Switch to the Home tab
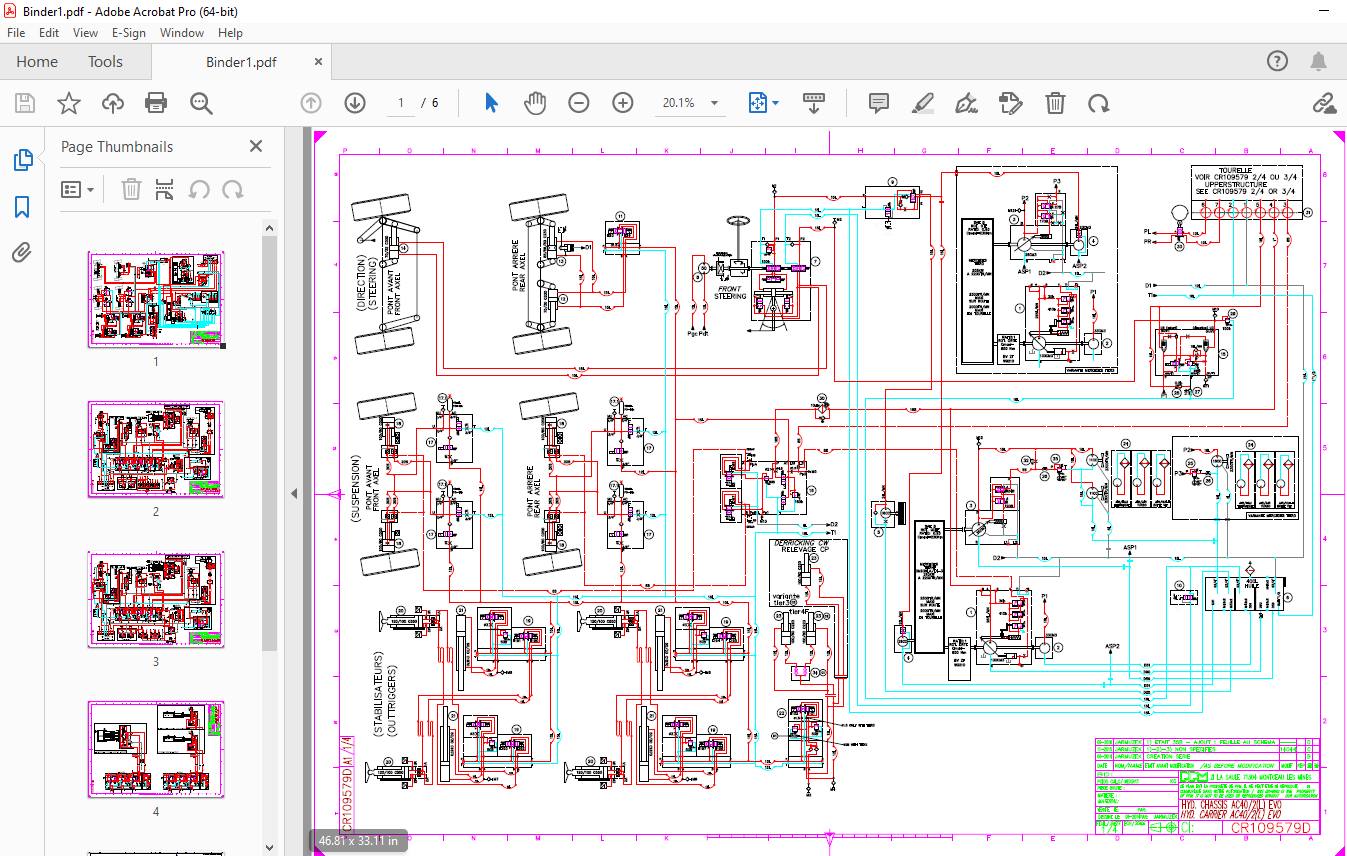The image size is (1347, 856). click(37, 62)
